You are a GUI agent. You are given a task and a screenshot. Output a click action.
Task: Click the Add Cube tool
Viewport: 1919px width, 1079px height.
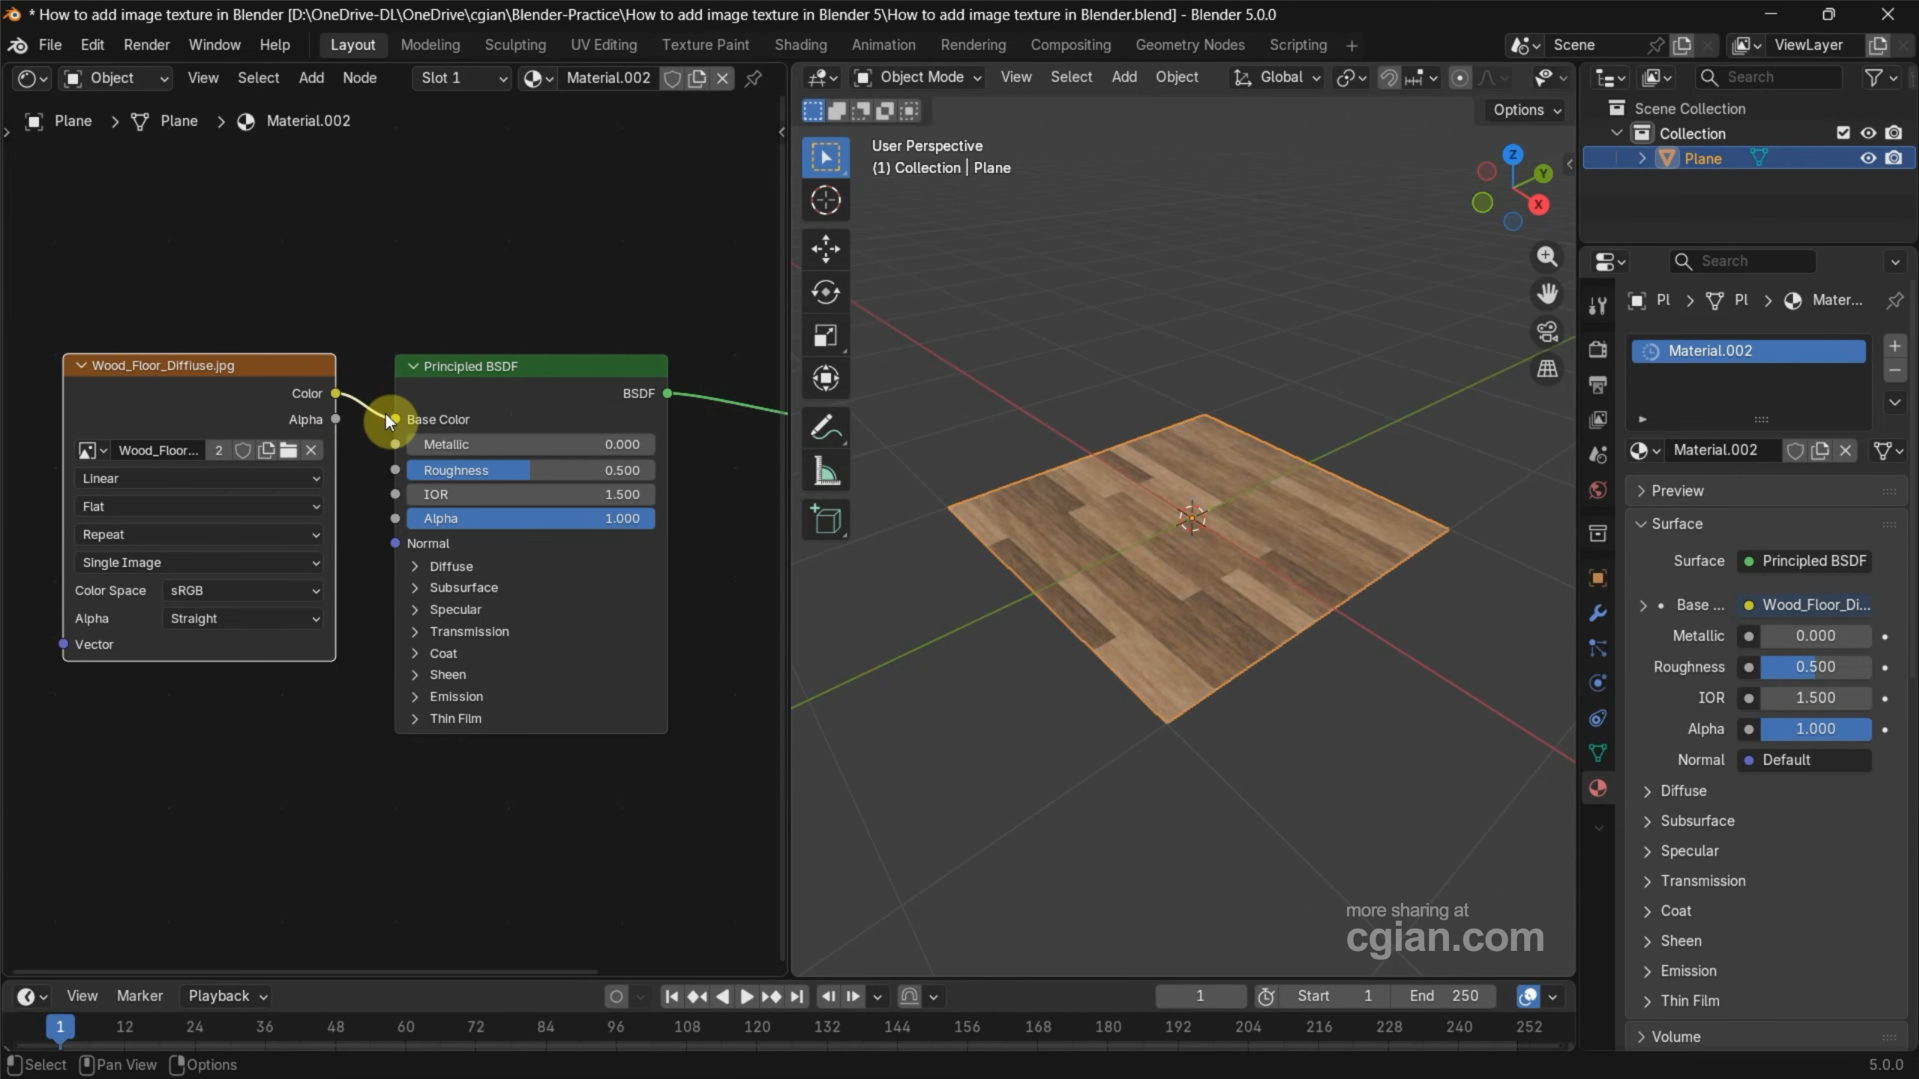(825, 520)
